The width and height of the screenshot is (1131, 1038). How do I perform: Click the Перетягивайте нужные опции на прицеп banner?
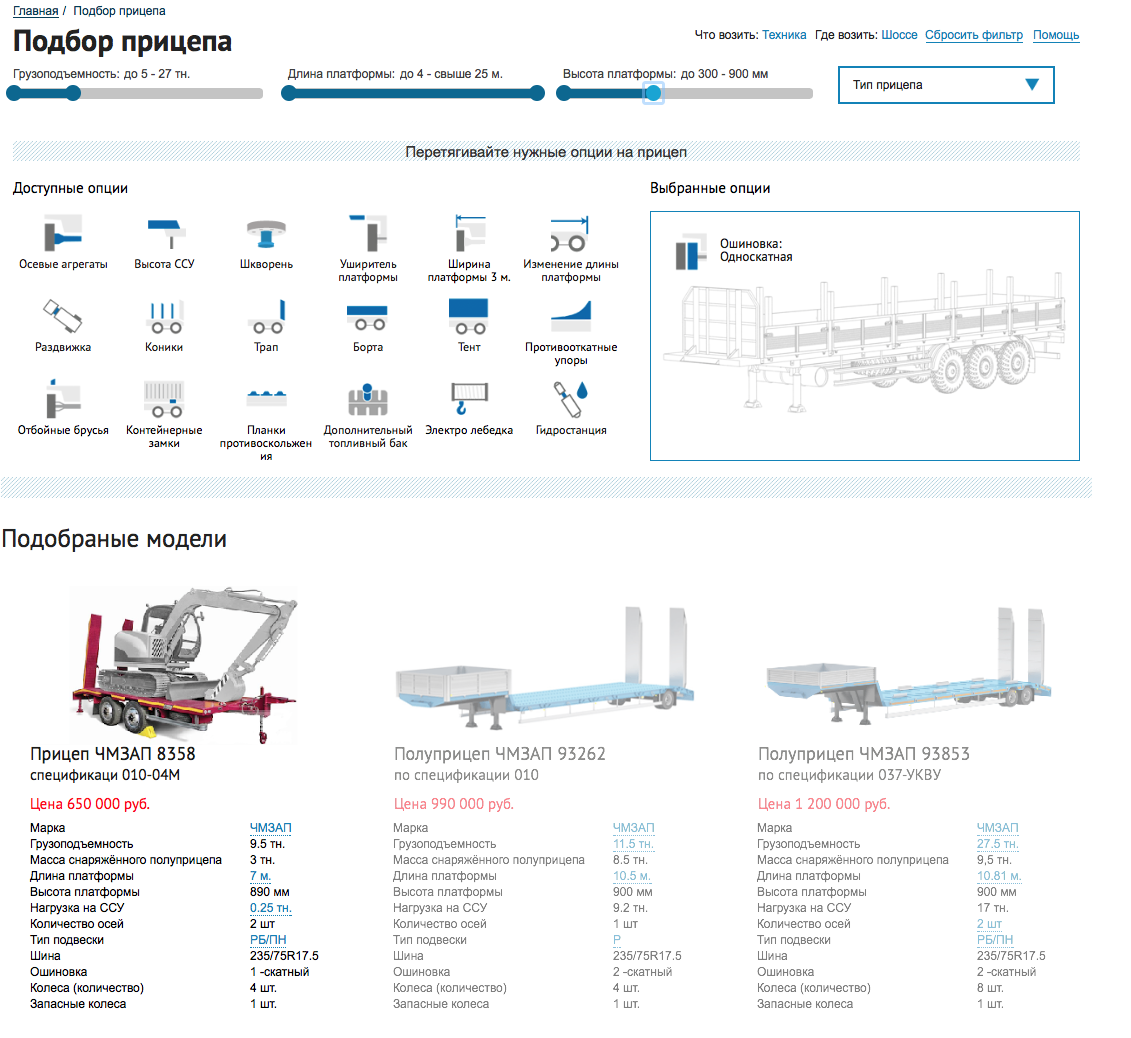[x=546, y=151]
